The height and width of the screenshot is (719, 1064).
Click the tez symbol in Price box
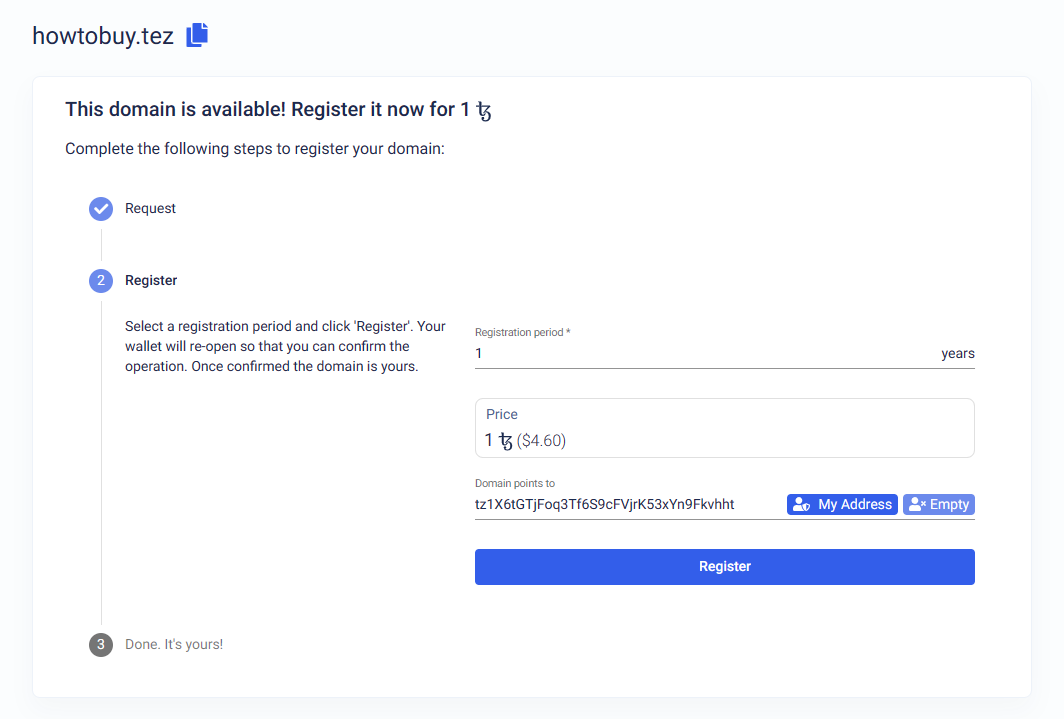pos(506,441)
